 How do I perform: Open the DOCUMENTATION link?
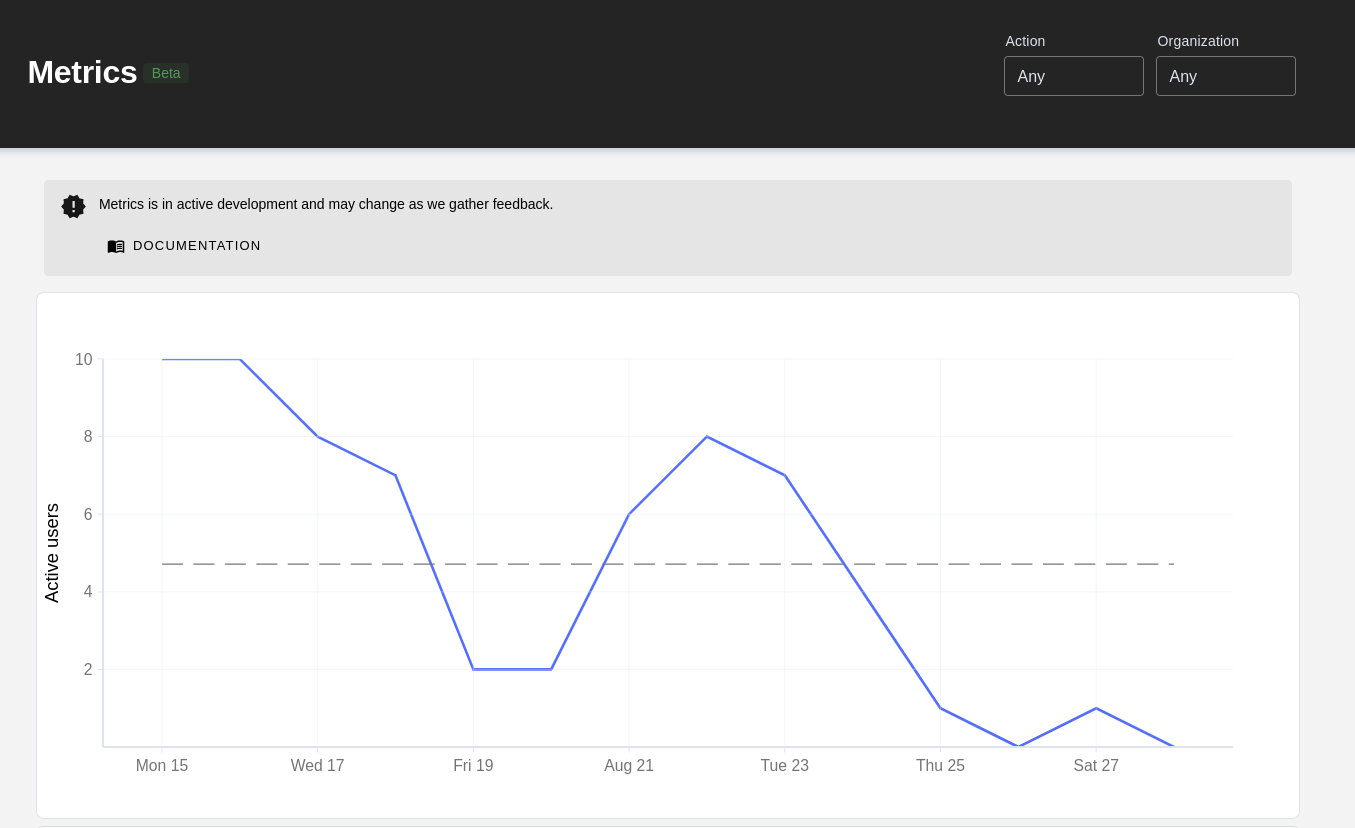coord(196,246)
